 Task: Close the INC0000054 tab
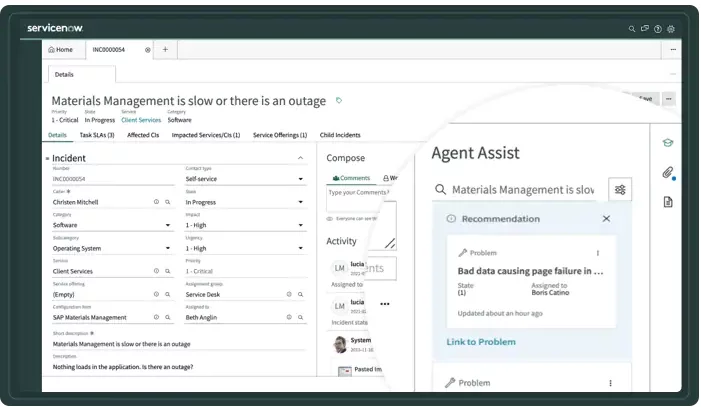[148, 50]
